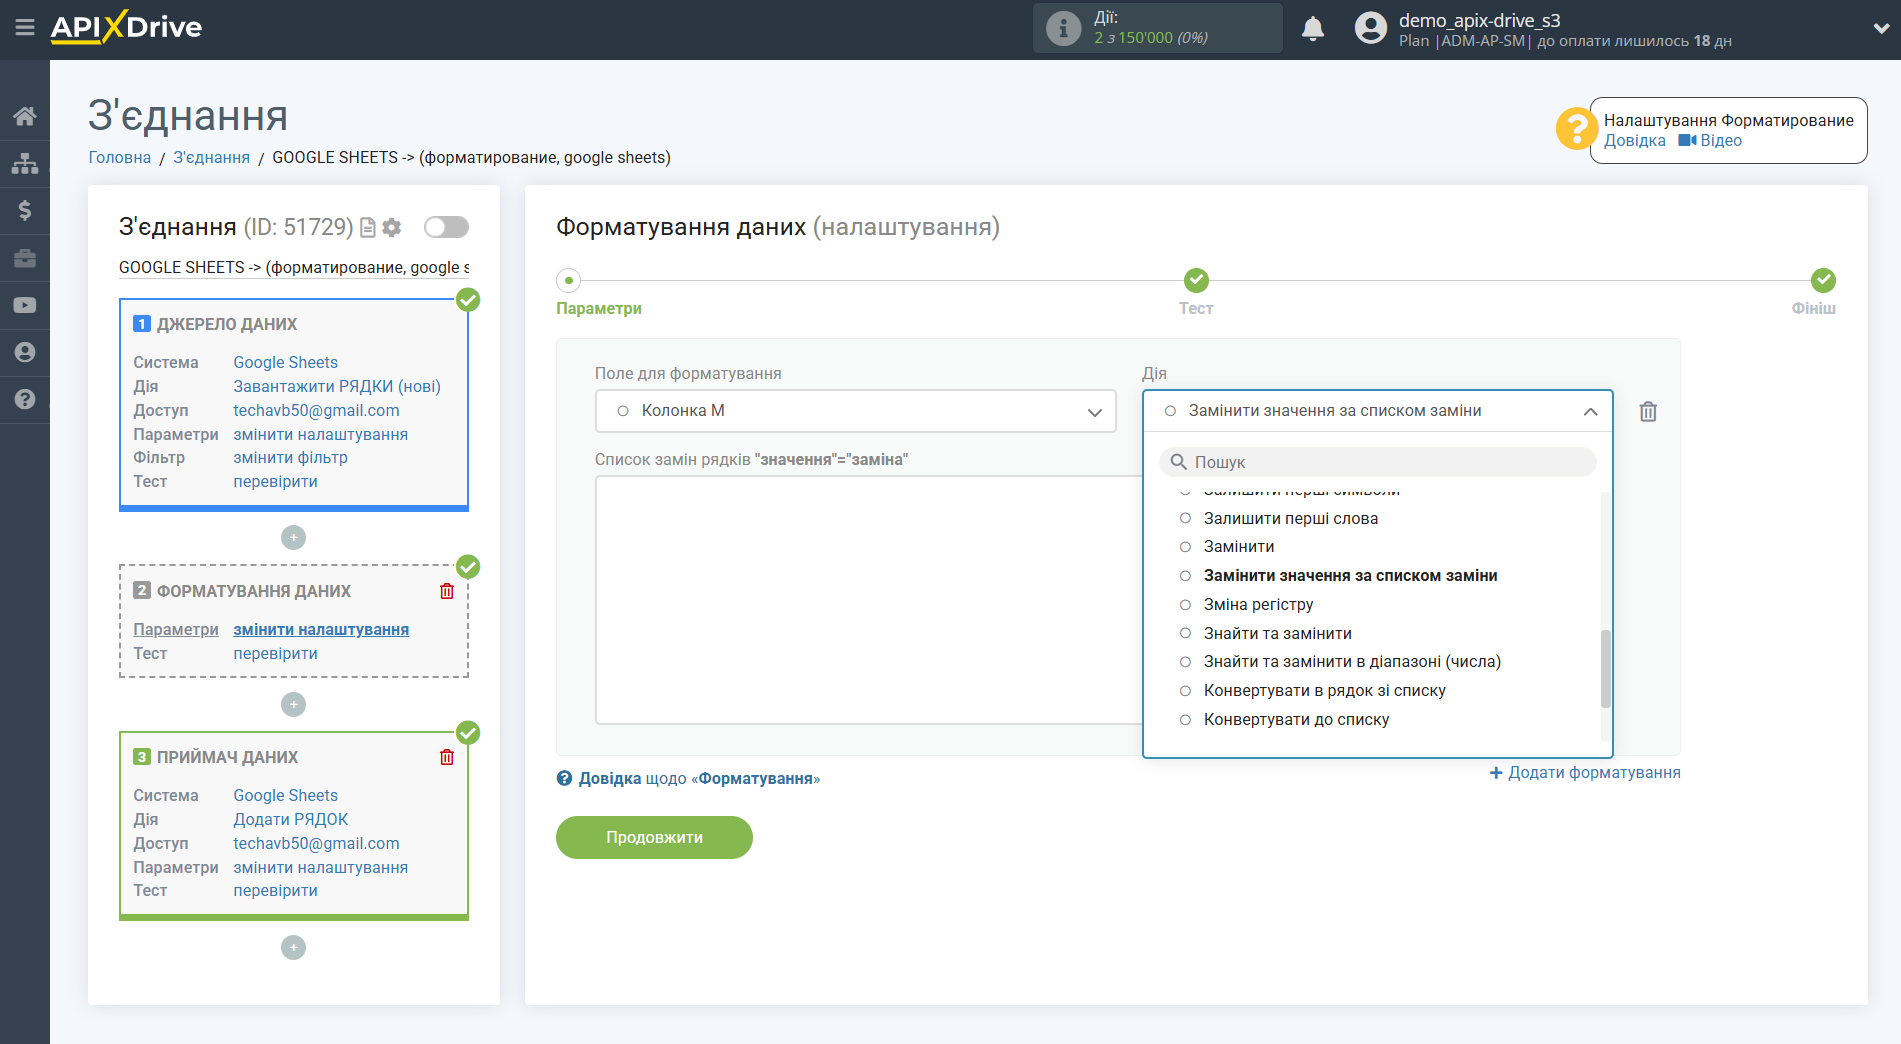The height and width of the screenshot is (1044, 1901).
Task: Toggle the connection enable switch
Action: (446, 227)
